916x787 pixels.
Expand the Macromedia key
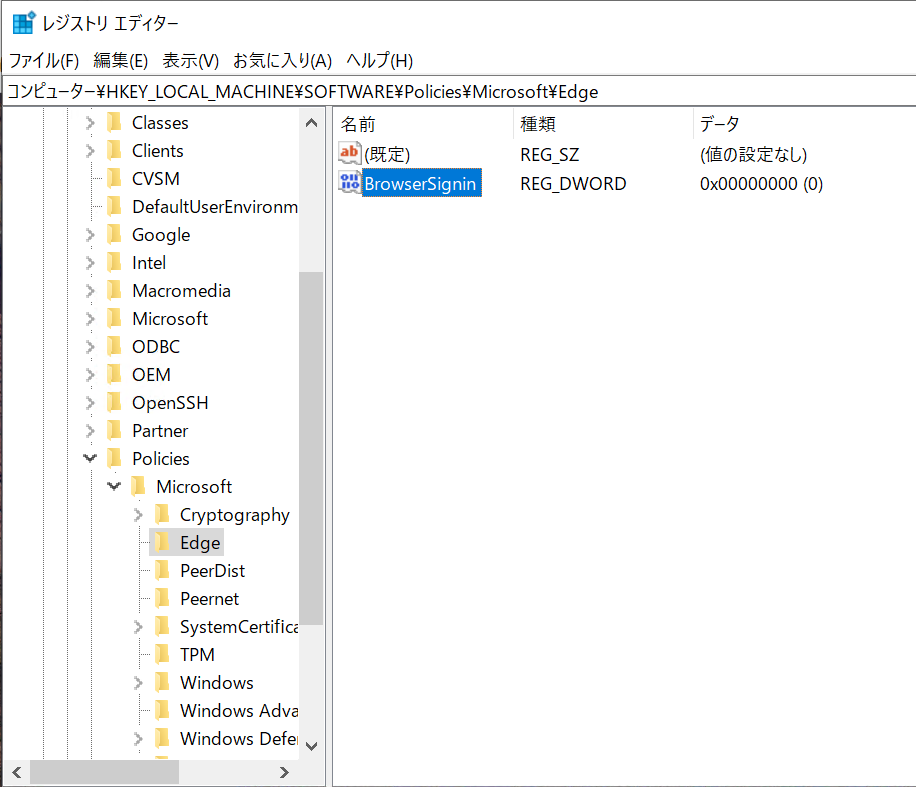click(90, 291)
